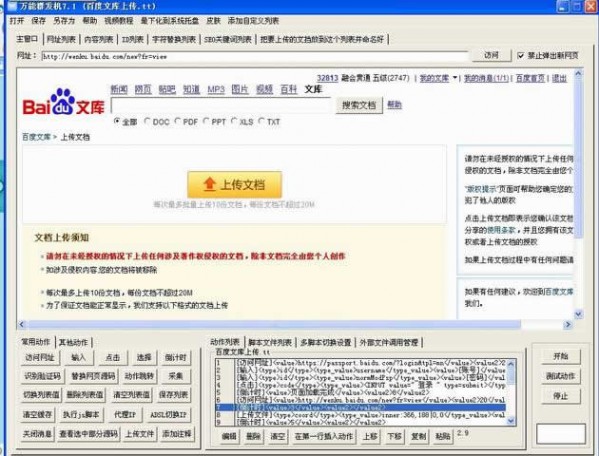
Task: Click the 关闭消息 button
Action: point(37,434)
